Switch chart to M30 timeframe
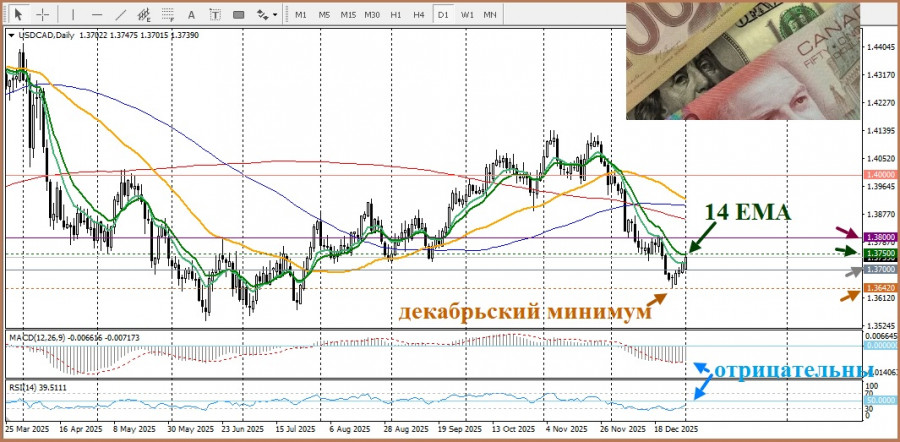Image resolution: width=900 pixels, height=442 pixels. [x=372, y=15]
